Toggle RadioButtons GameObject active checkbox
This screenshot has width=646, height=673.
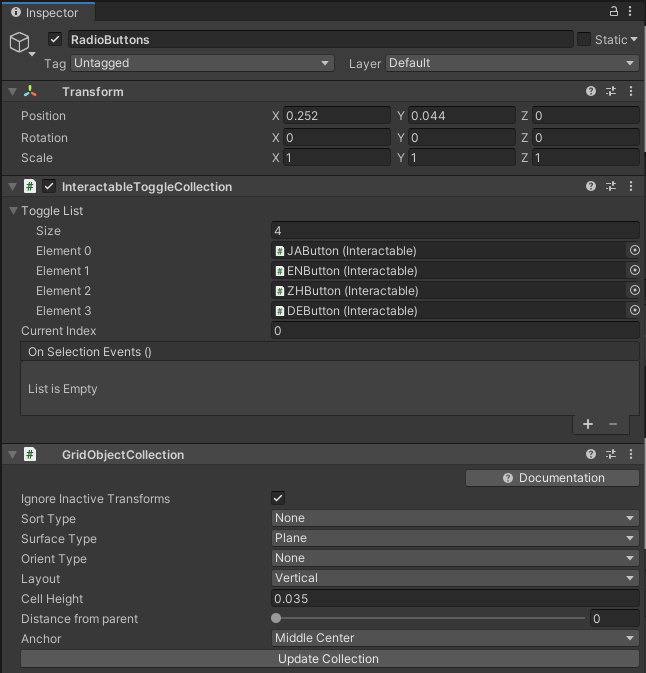click(55, 39)
